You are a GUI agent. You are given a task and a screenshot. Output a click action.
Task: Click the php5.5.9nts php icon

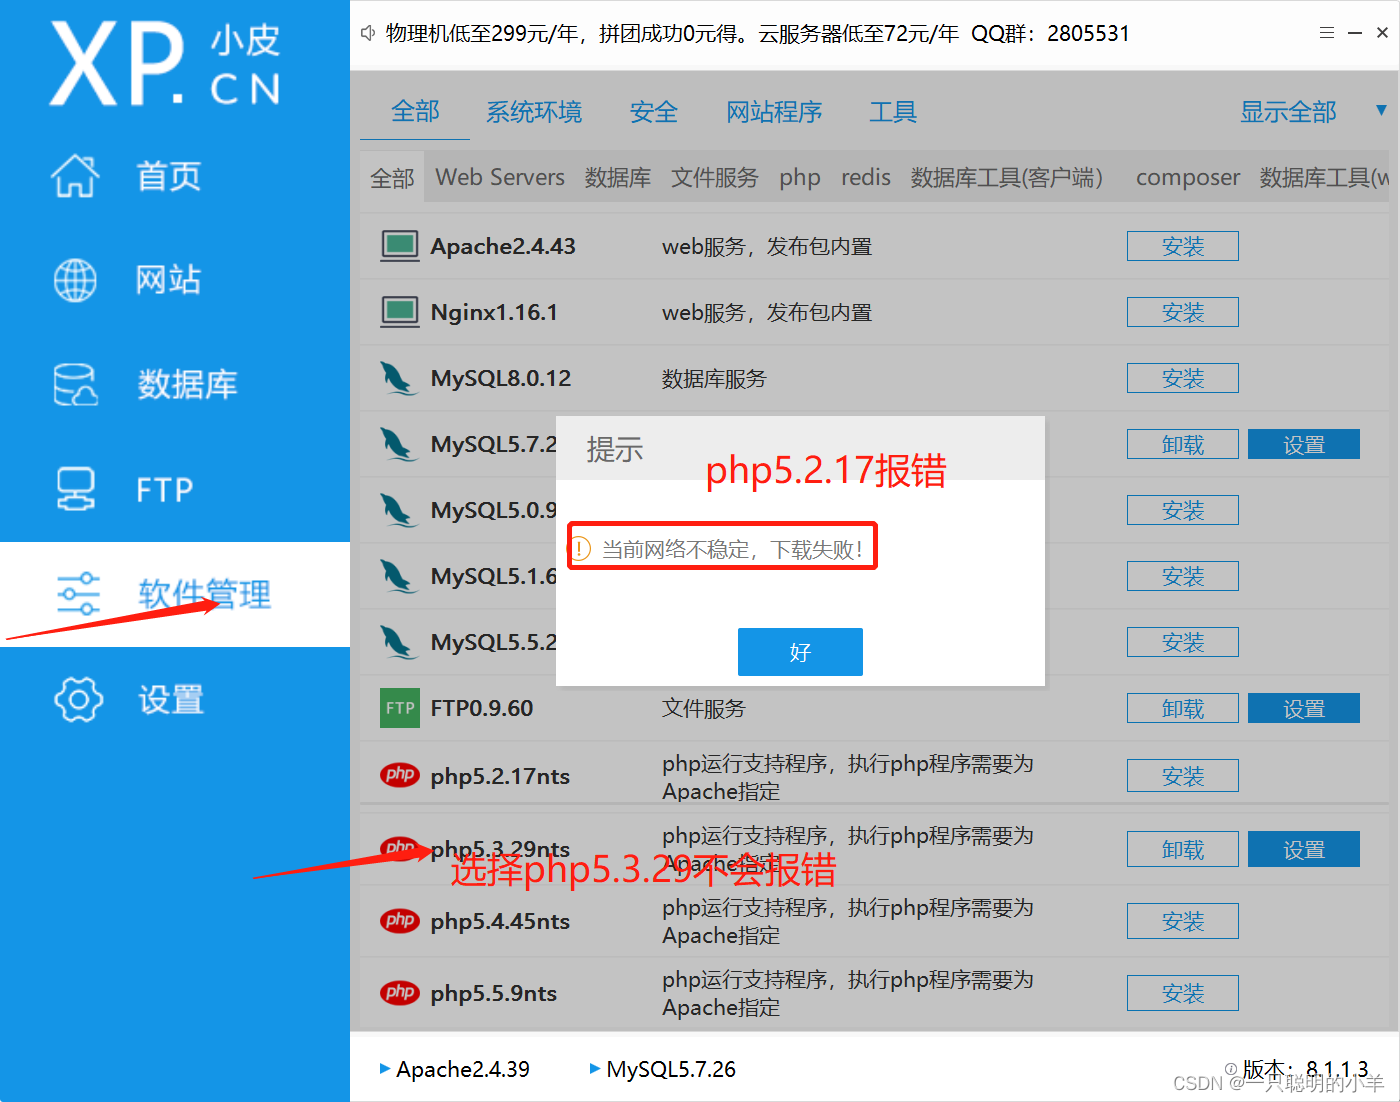(400, 992)
